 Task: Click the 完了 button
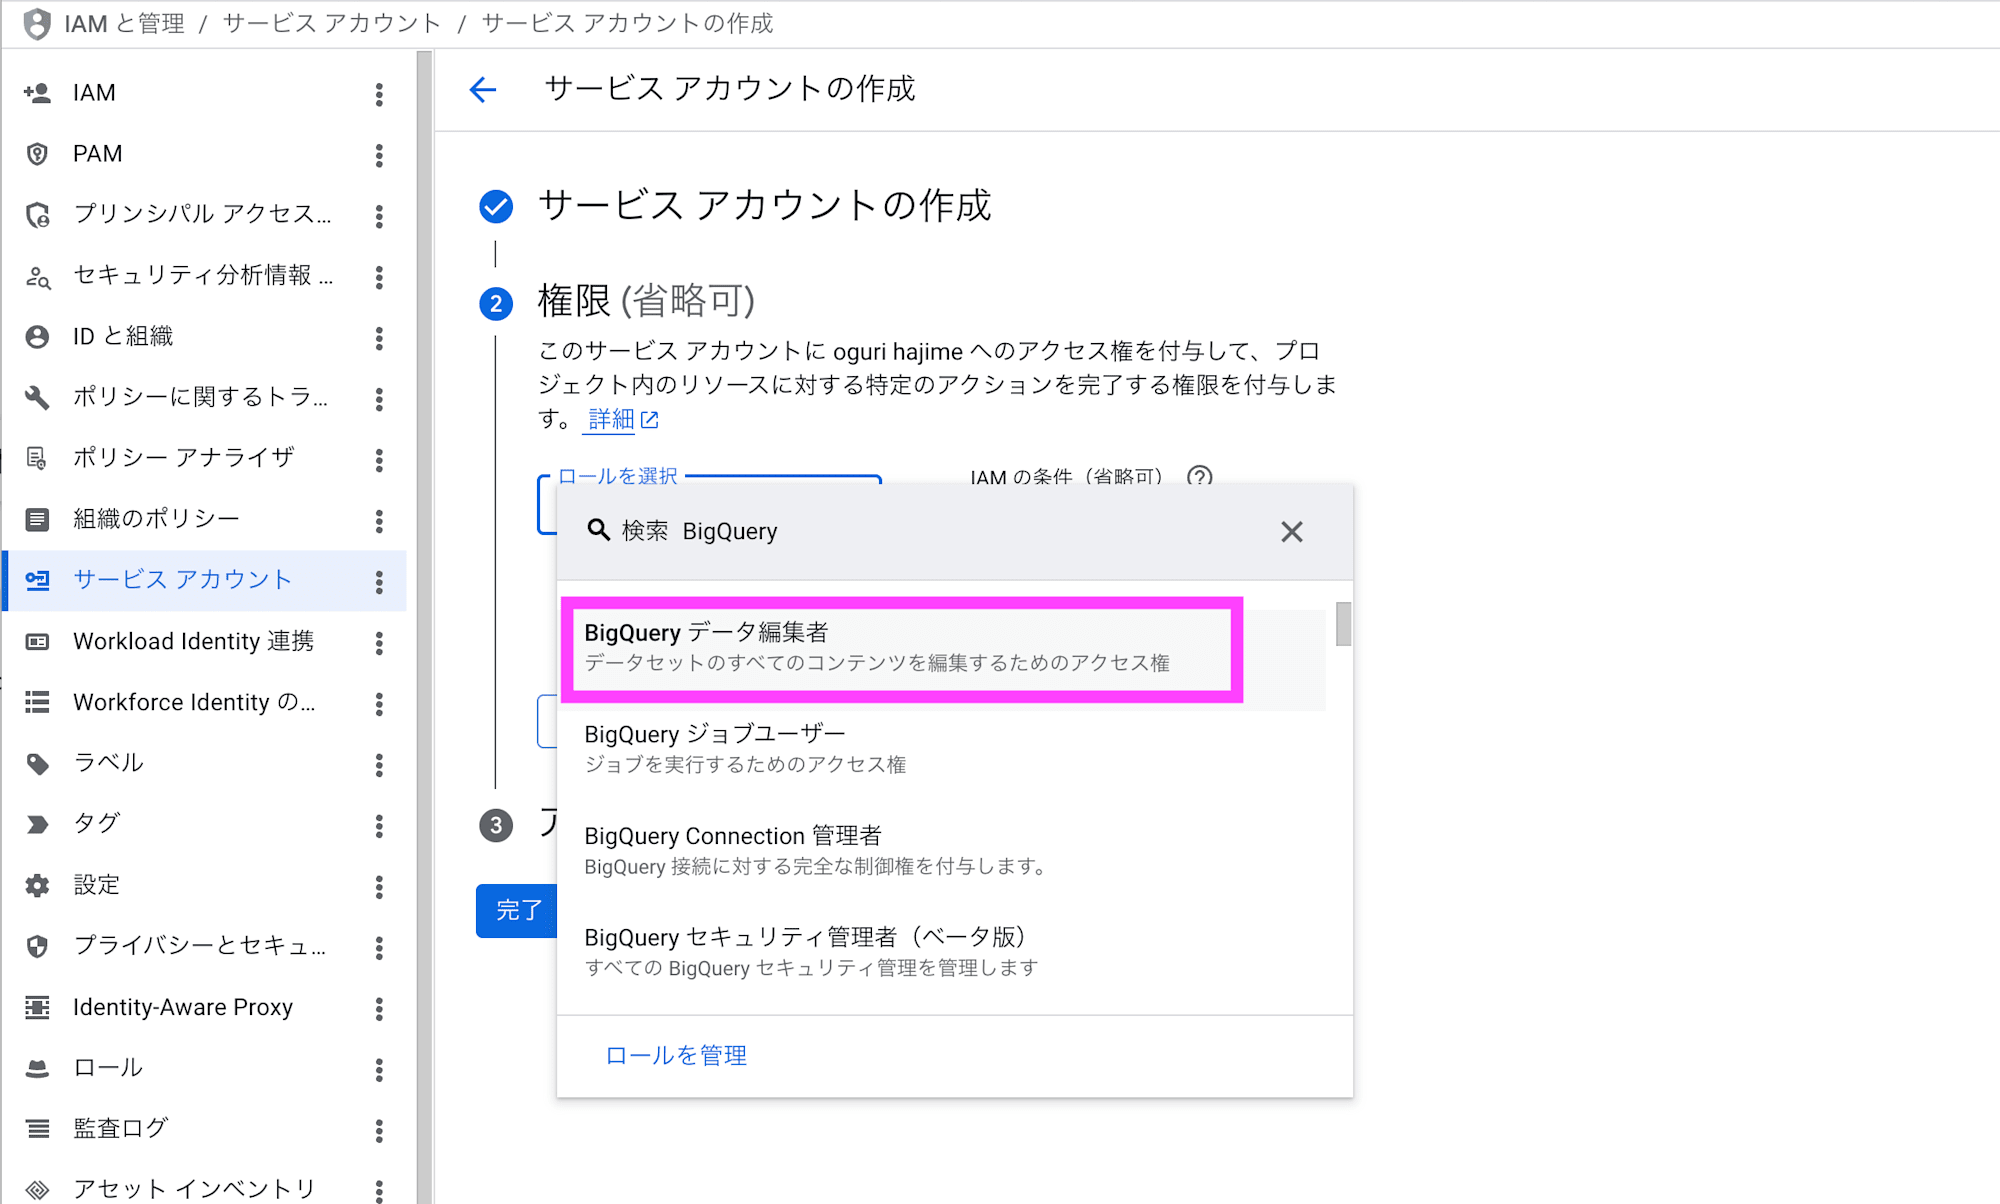(x=517, y=911)
